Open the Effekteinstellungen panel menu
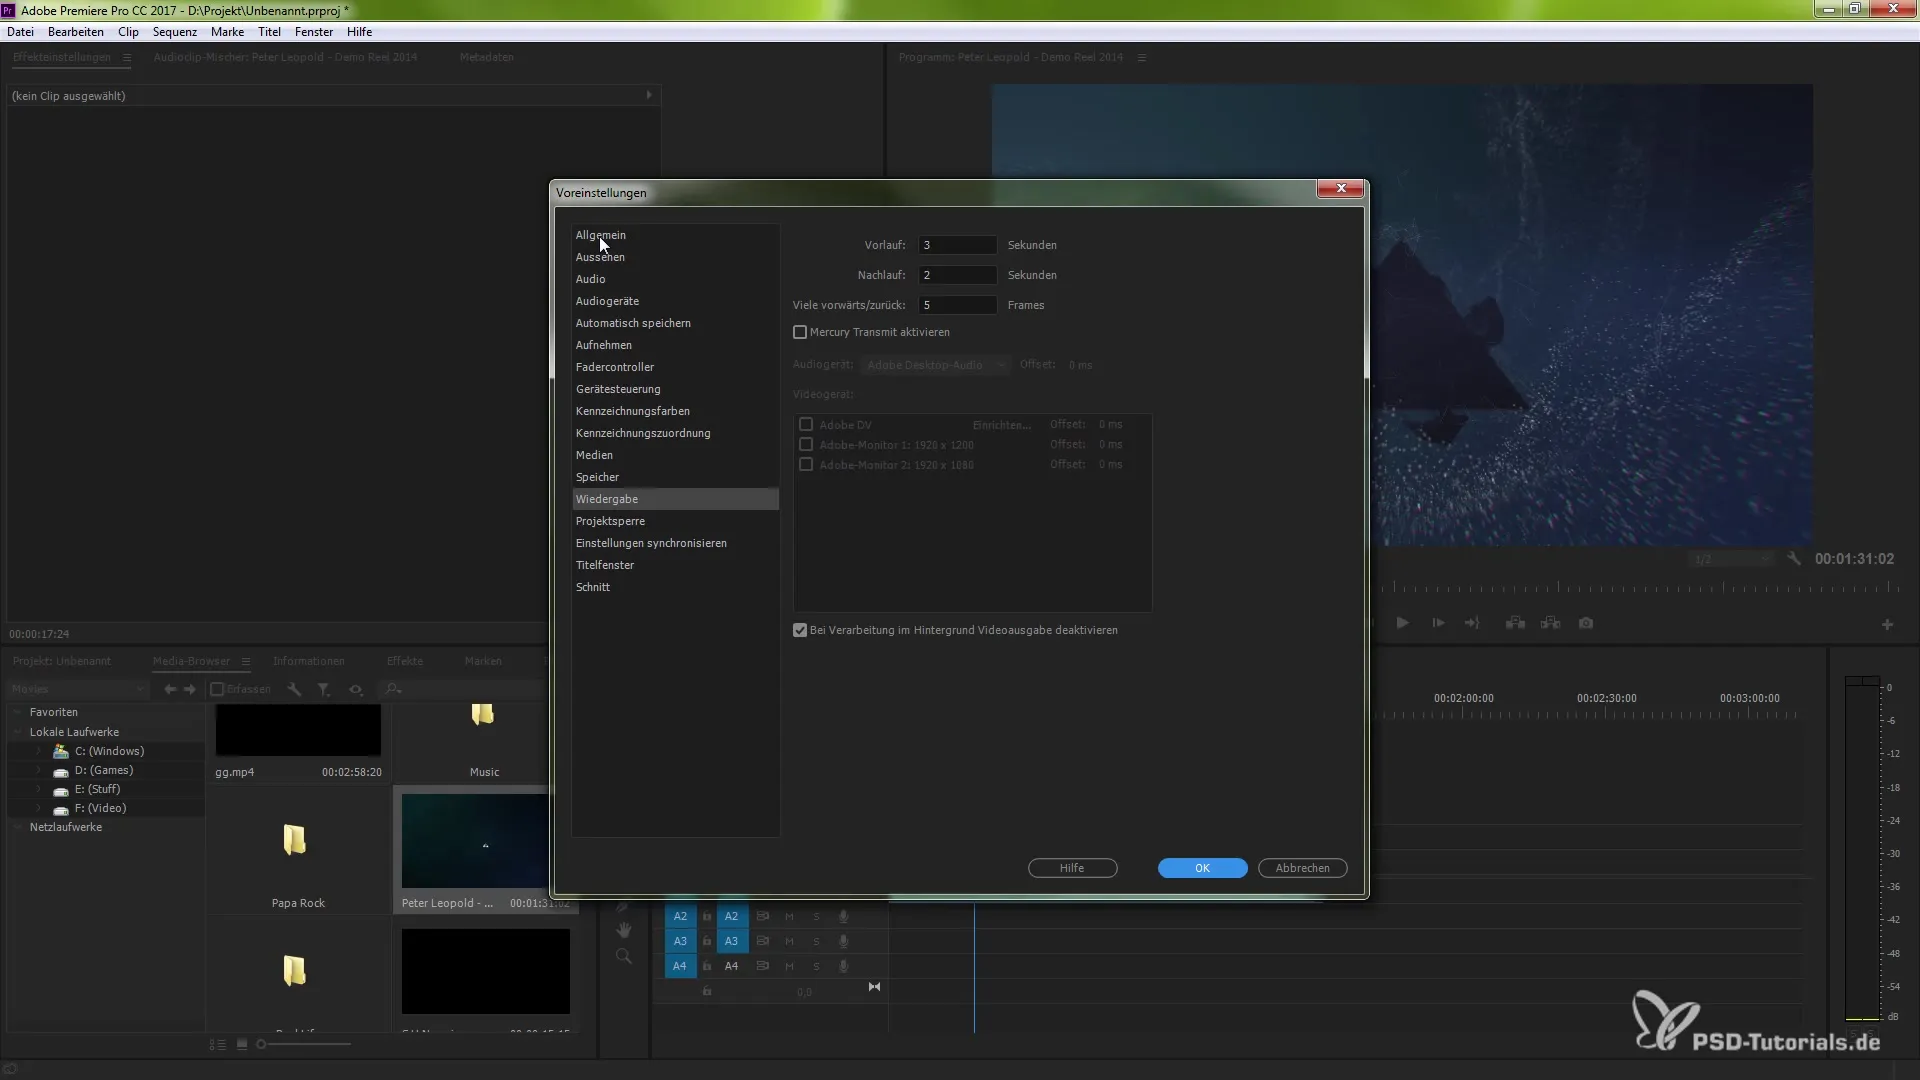 [x=127, y=57]
